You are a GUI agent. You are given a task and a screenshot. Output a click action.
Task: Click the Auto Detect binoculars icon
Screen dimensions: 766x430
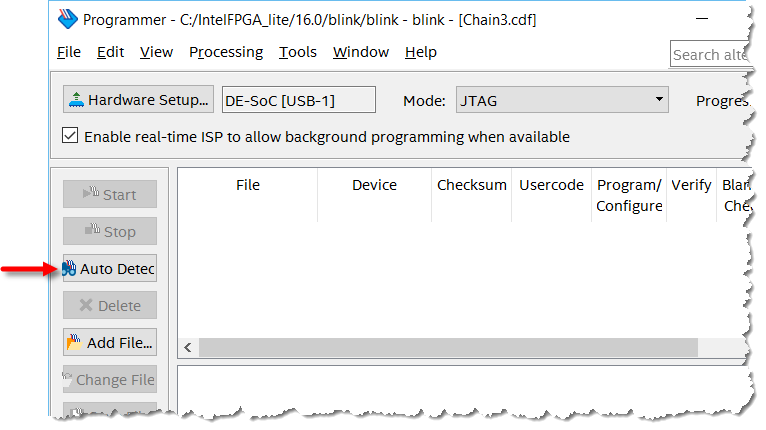click(69, 269)
